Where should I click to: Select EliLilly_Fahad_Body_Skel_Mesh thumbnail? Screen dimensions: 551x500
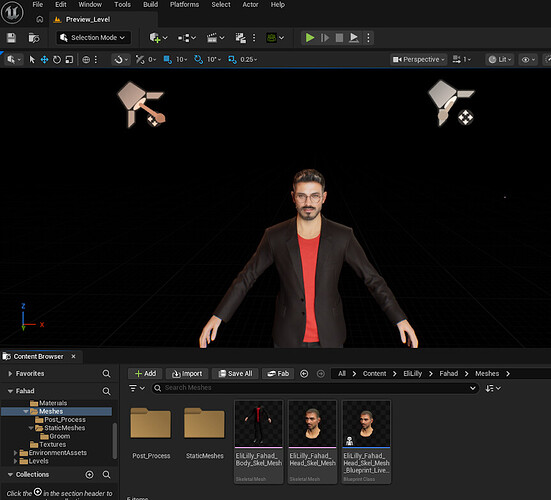[259, 442]
